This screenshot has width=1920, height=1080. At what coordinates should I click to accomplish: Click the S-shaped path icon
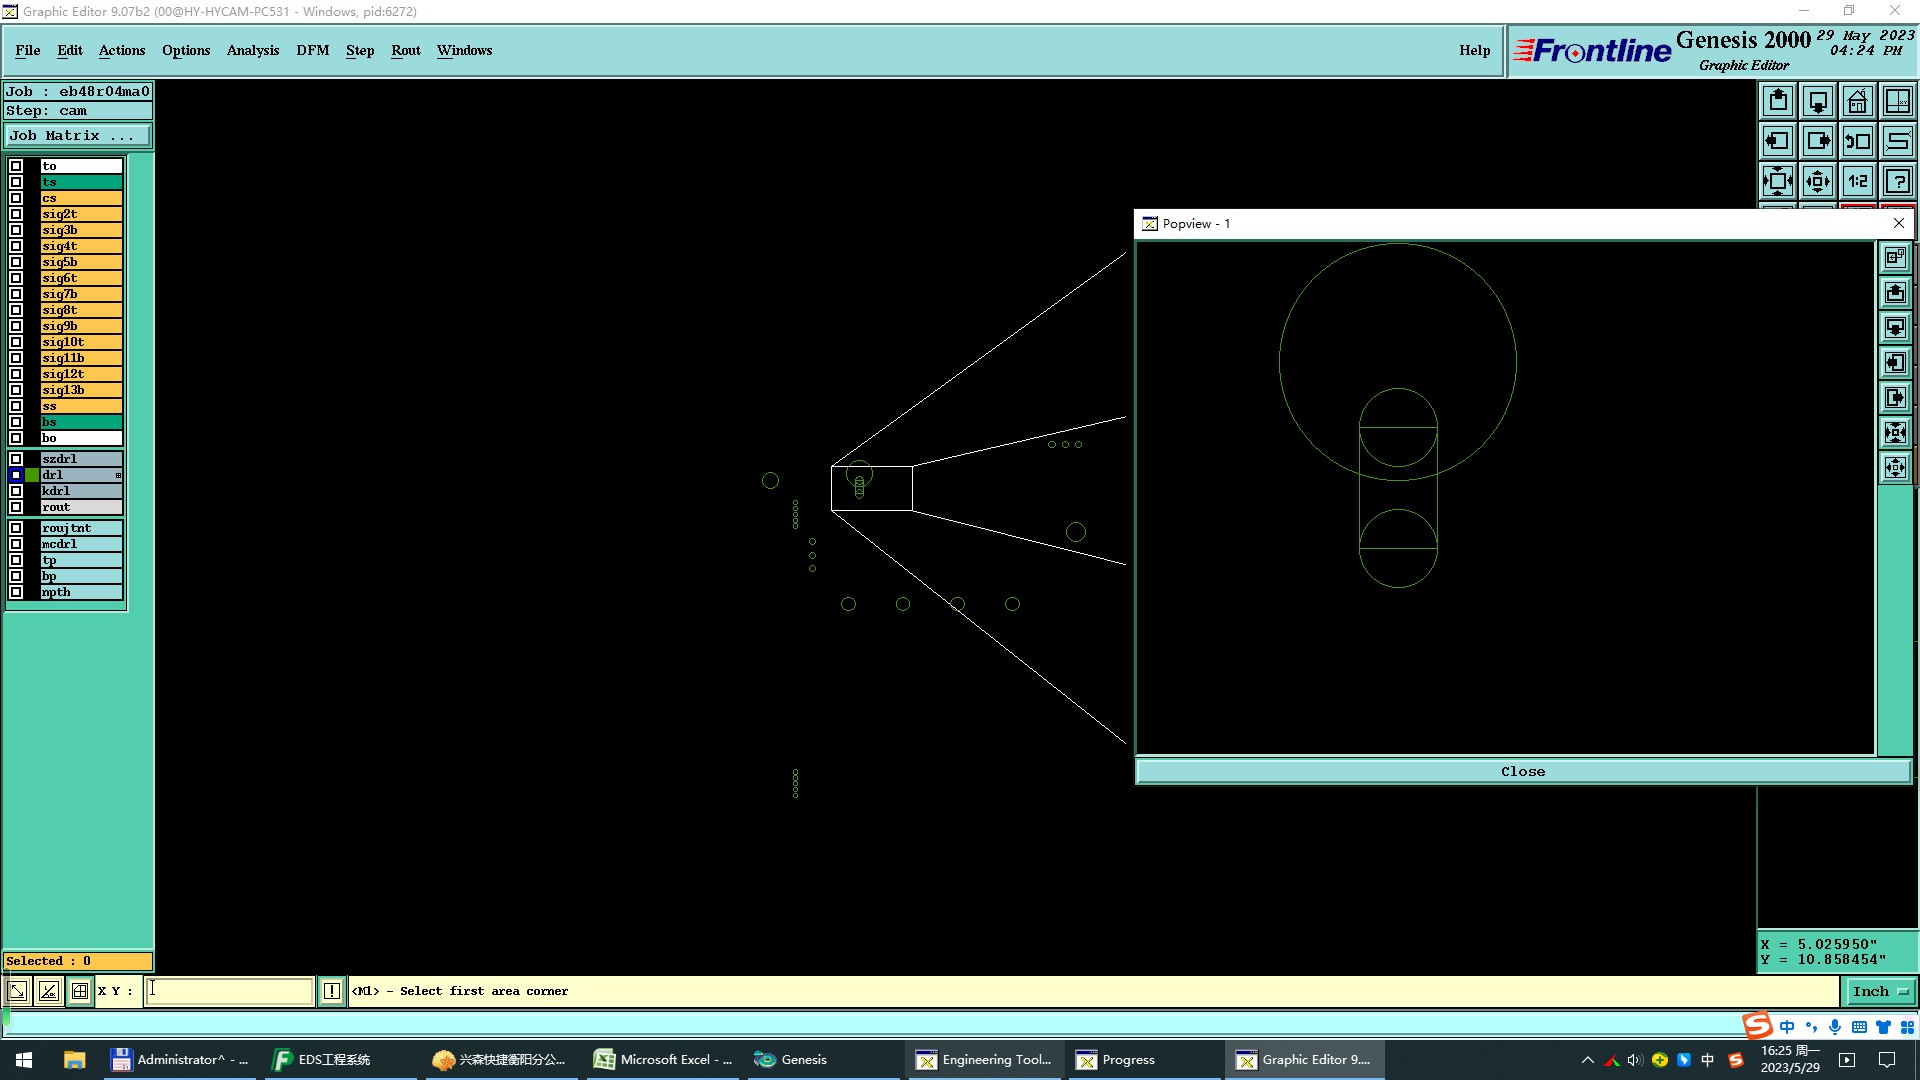[x=1897, y=141]
